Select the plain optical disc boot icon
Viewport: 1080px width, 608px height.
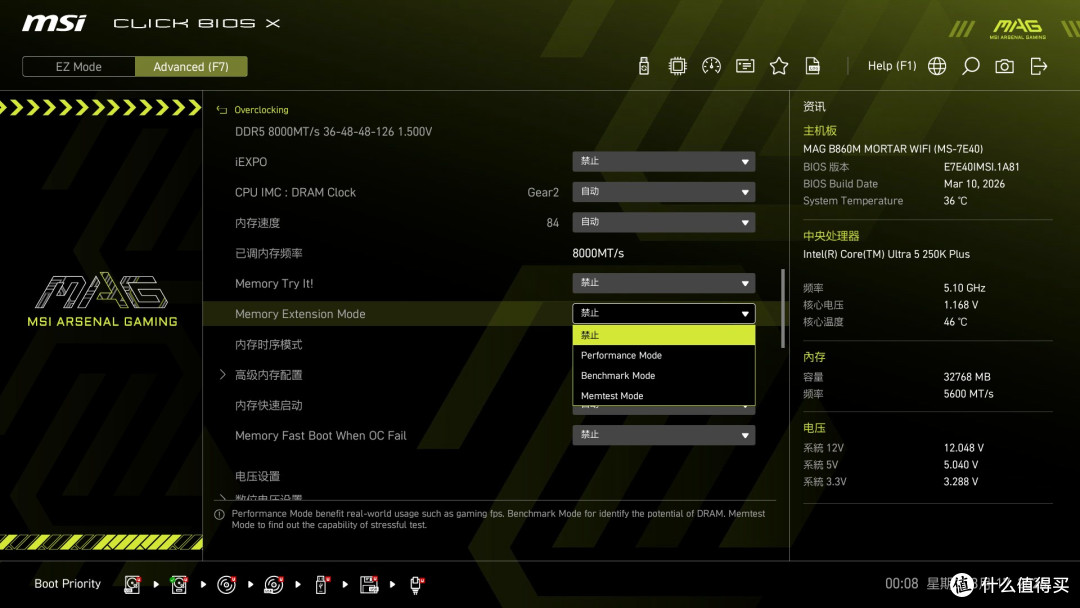(227, 585)
